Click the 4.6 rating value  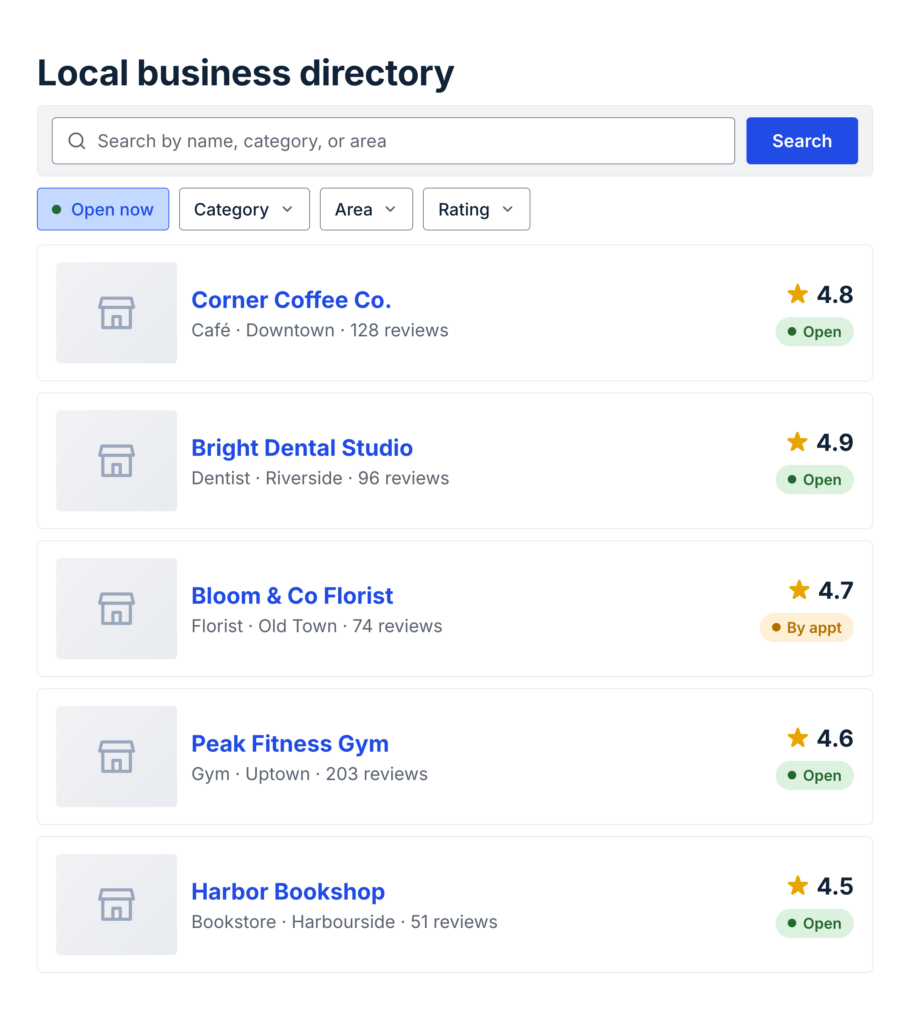tap(835, 739)
